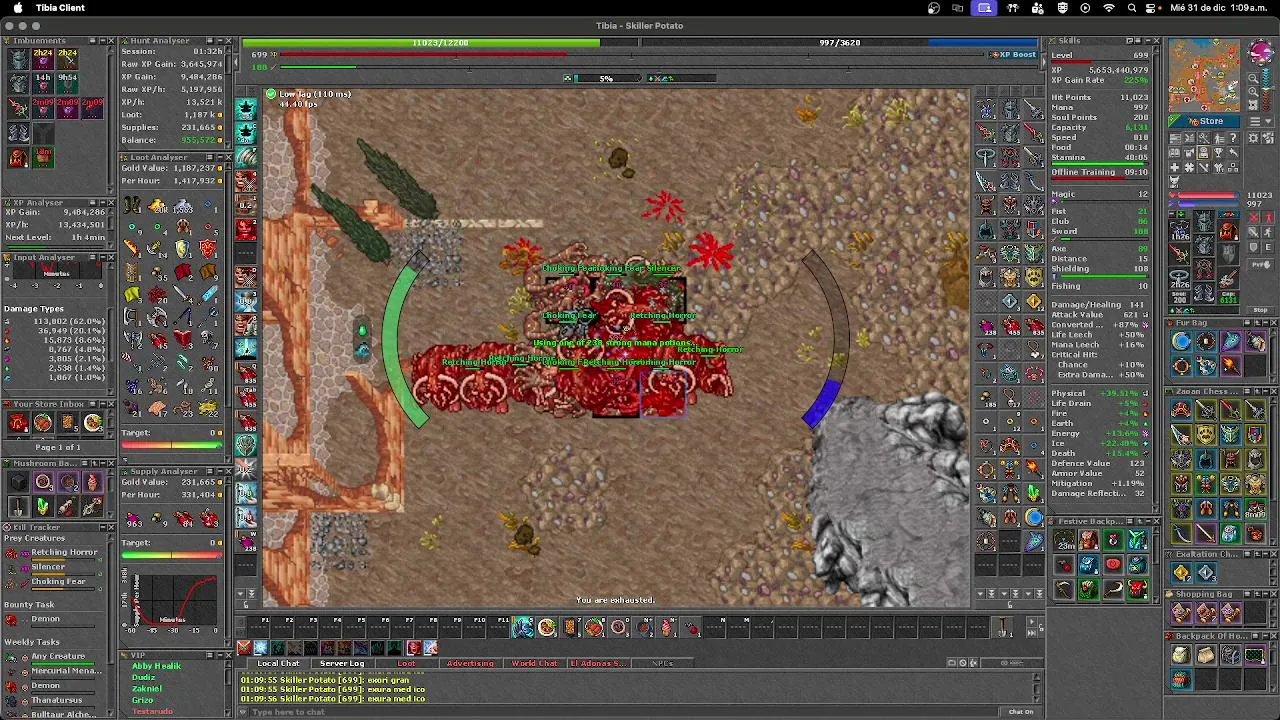Click the green health bar 11023/12200
Screen dimensions: 1280x720
[x=440, y=43]
